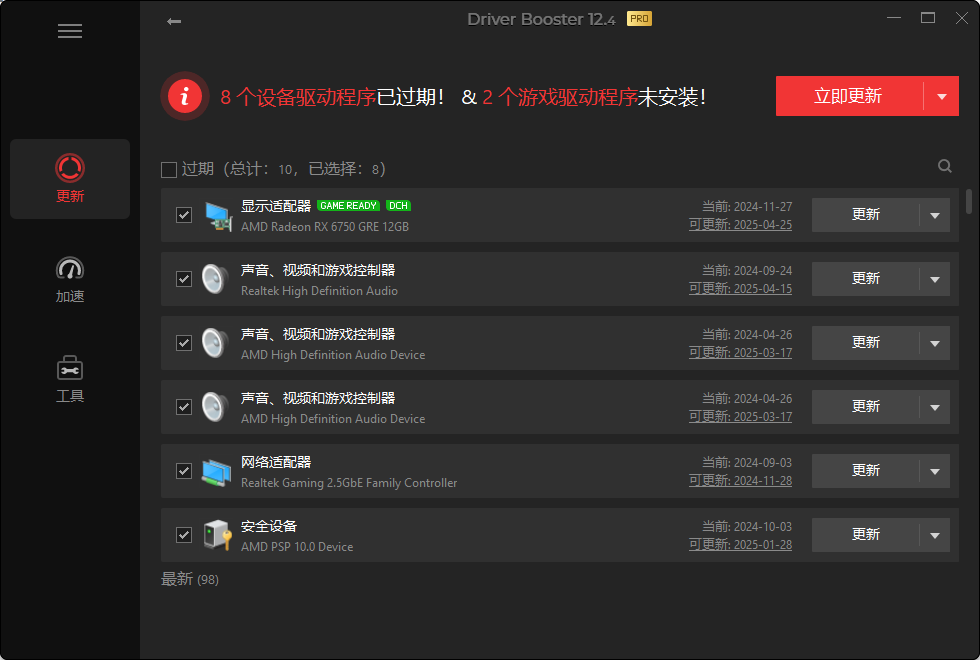The image size is (980, 660).
Task: Click the red info icon beside warning text
Action: click(185, 97)
